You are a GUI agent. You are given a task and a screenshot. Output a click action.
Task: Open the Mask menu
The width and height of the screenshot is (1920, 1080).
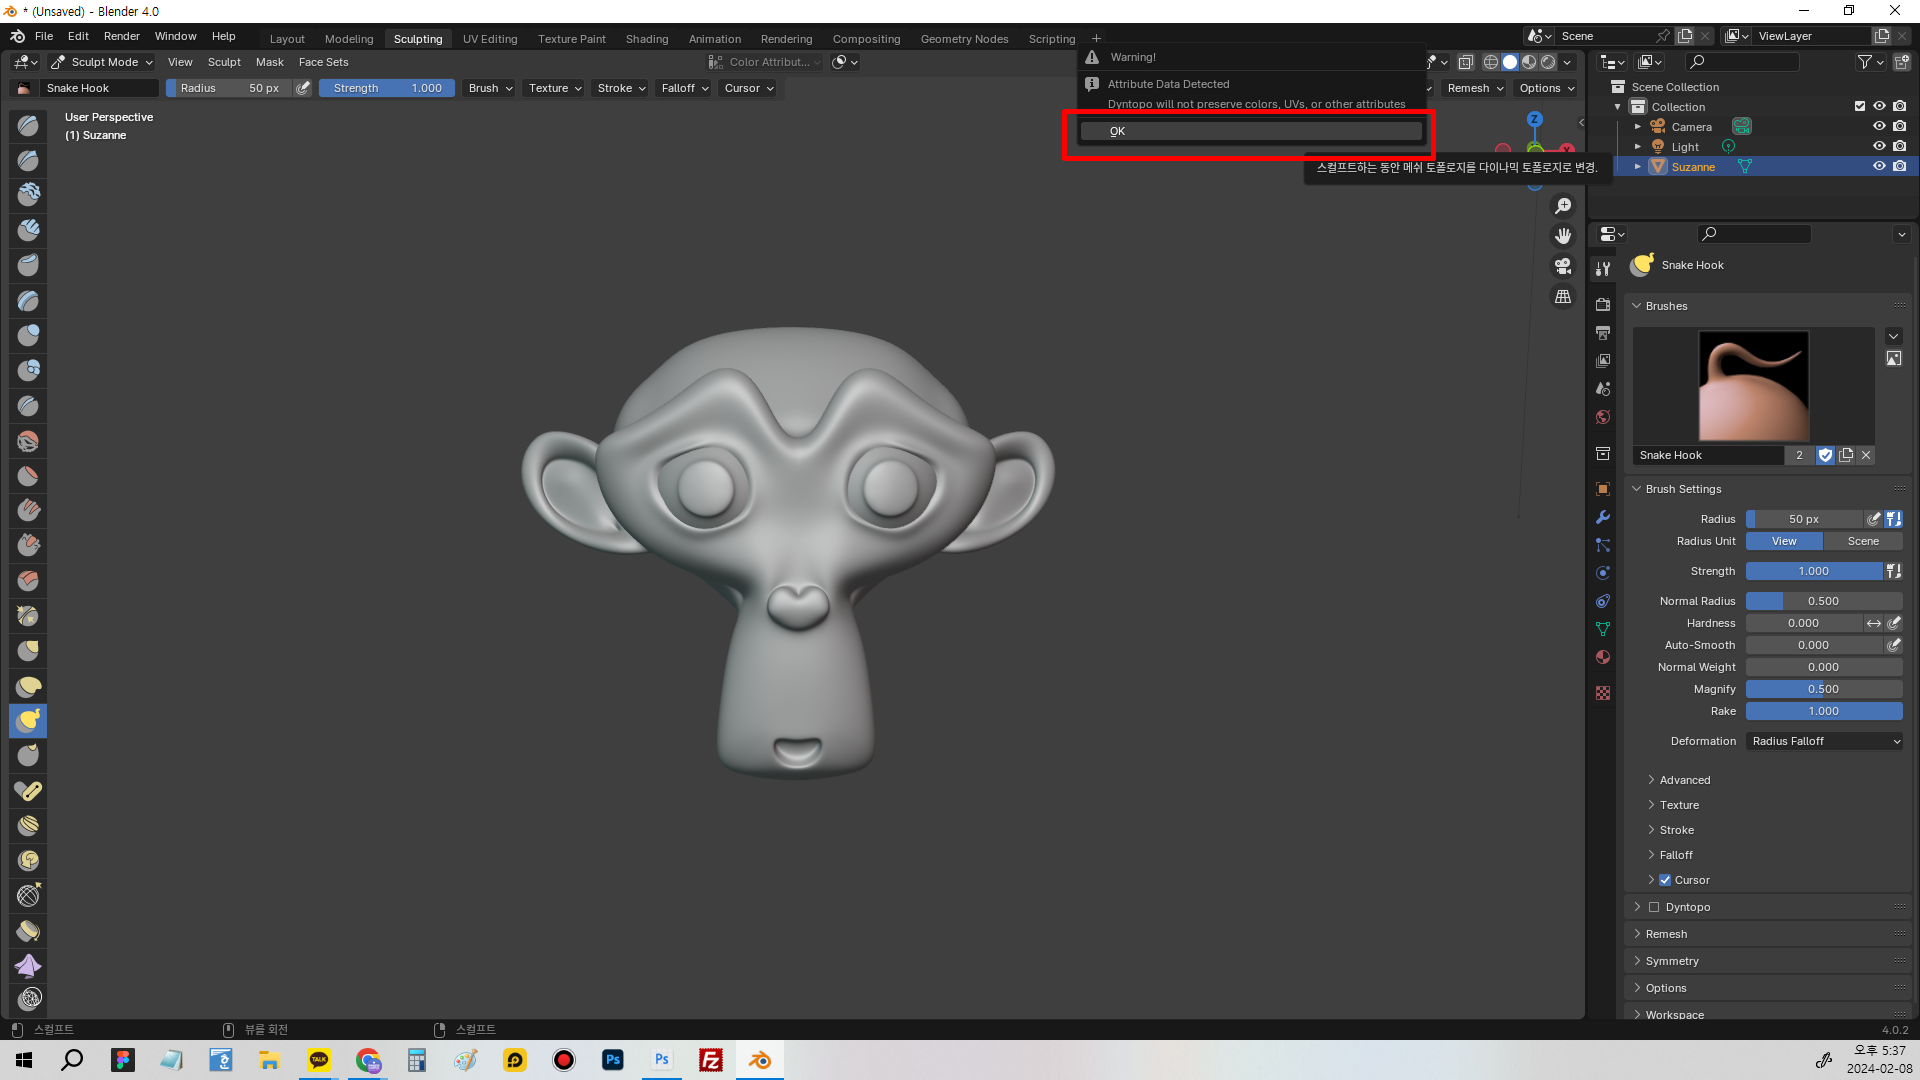point(270,62)
